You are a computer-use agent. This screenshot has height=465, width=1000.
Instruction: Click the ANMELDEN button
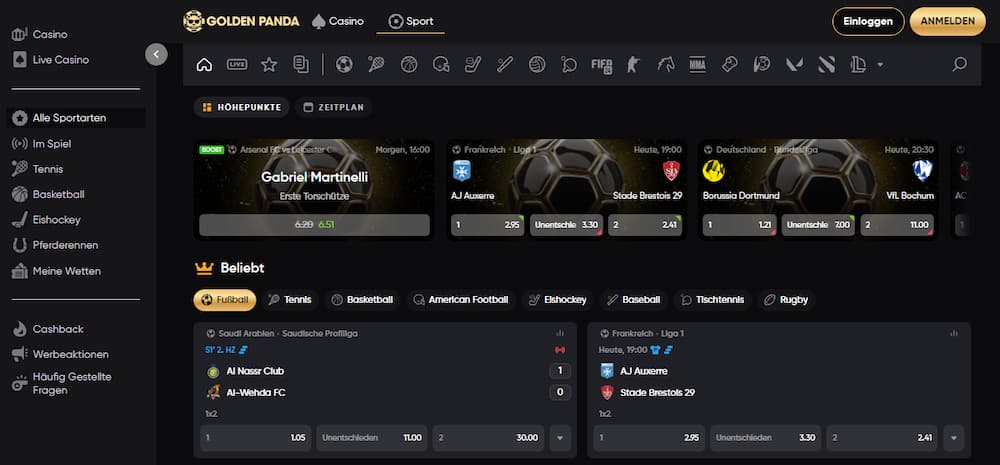tap(948, 21)
